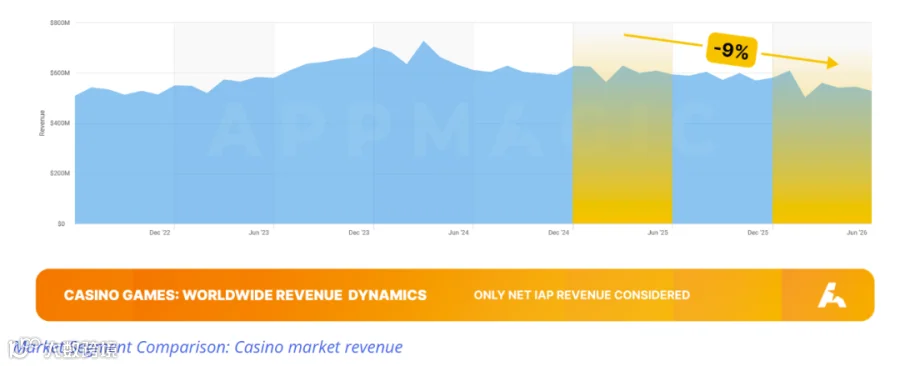
Task: Select the Jun '23 axis label
Action: (258, 233)
